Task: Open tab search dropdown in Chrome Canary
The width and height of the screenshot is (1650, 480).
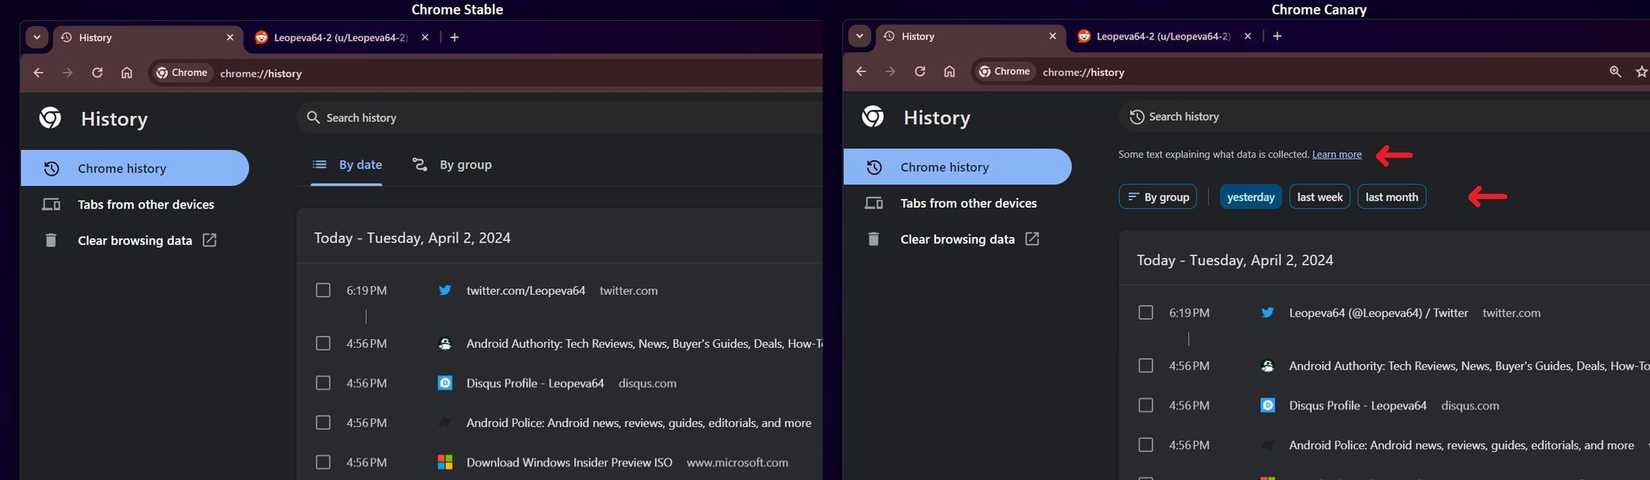Action: click(x=859, y=36)
